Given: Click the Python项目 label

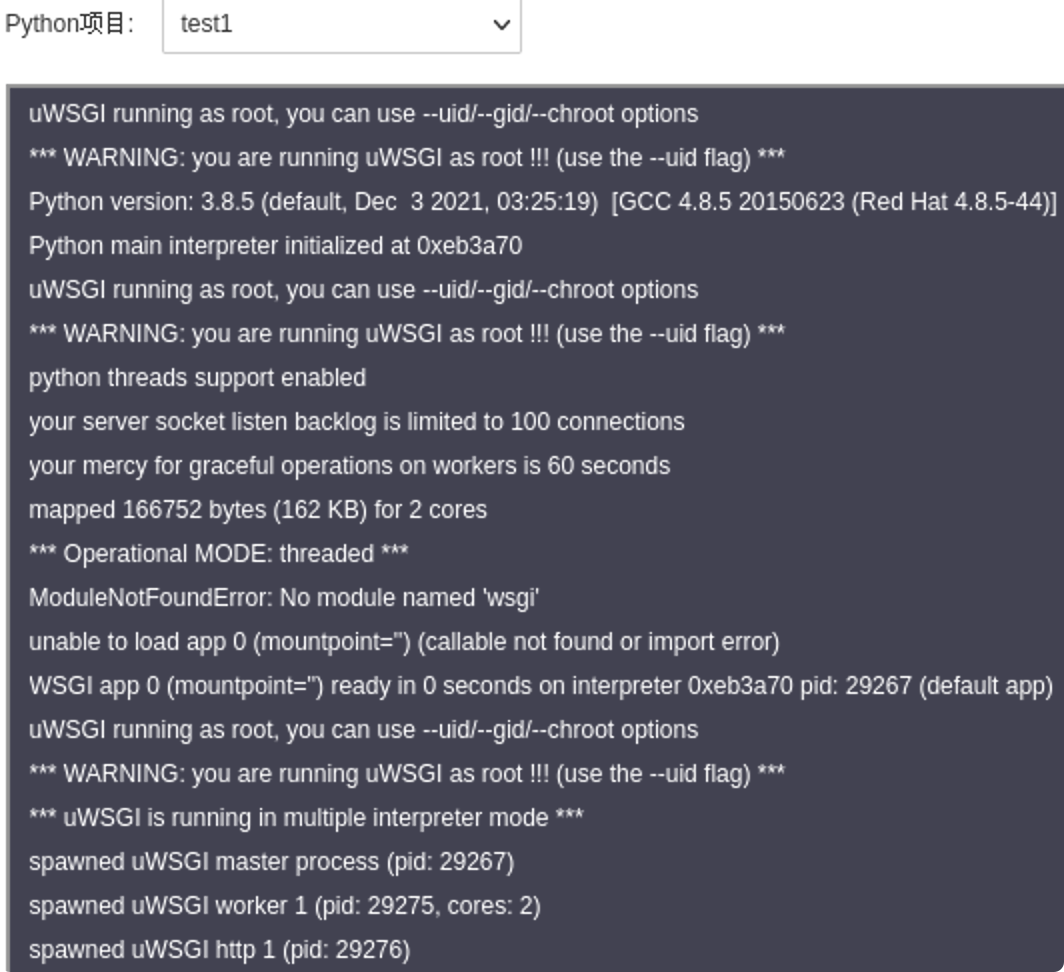Looking at the screenshot, I should coord(69,24).
